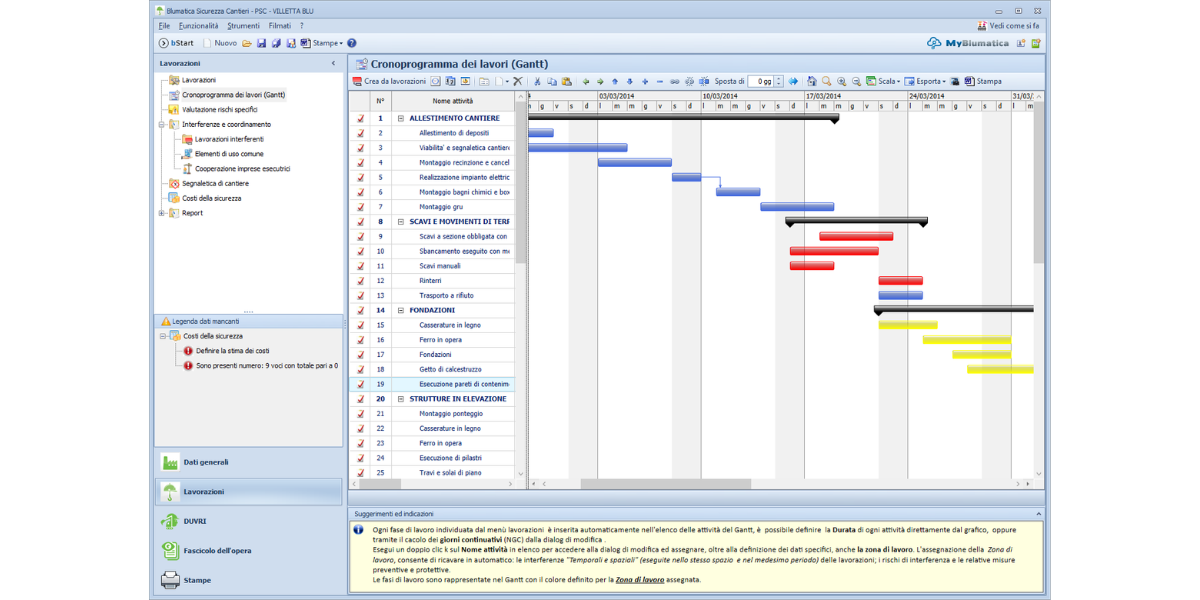Toggle the checkbox for row 19
The height and width of the screenshot is (600, 1200).
coord(360,384)
